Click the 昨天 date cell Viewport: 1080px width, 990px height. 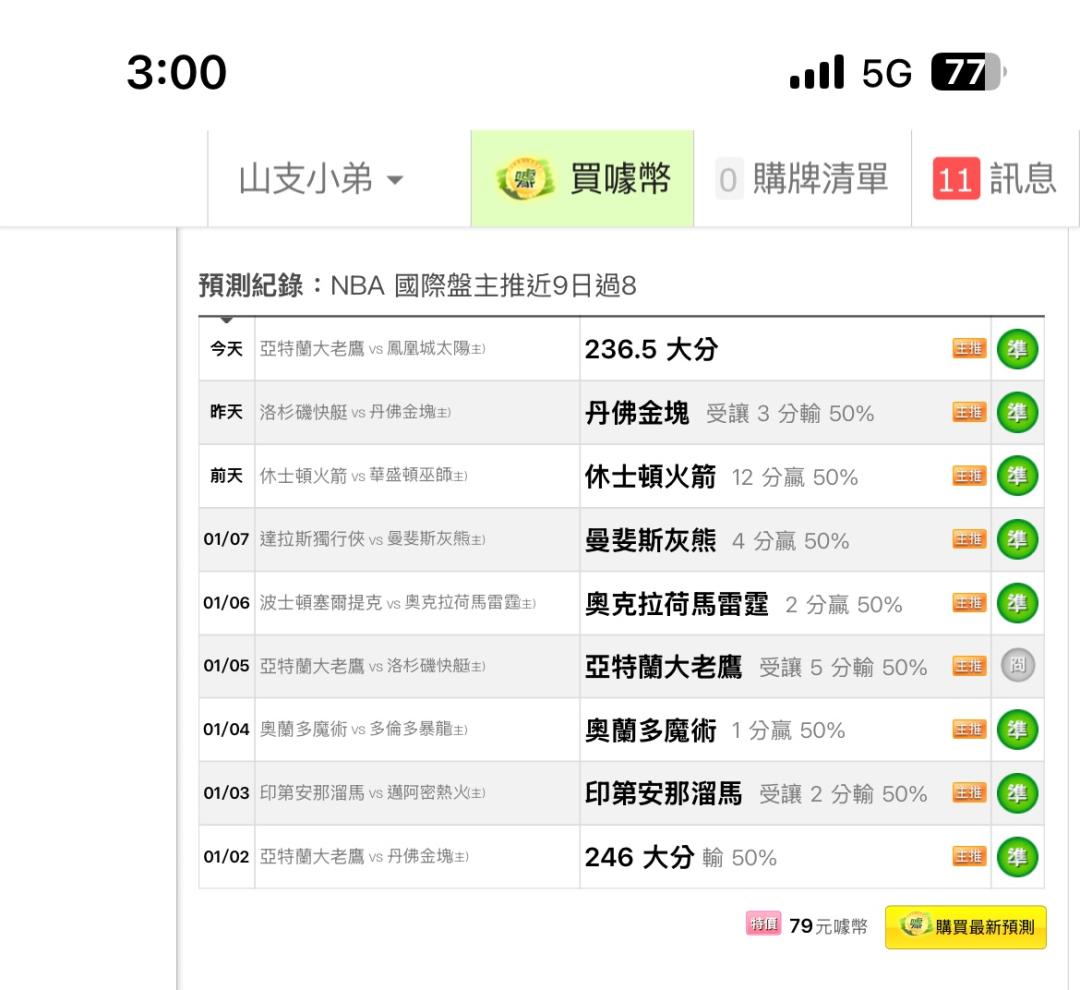click(x=227, y=412)
